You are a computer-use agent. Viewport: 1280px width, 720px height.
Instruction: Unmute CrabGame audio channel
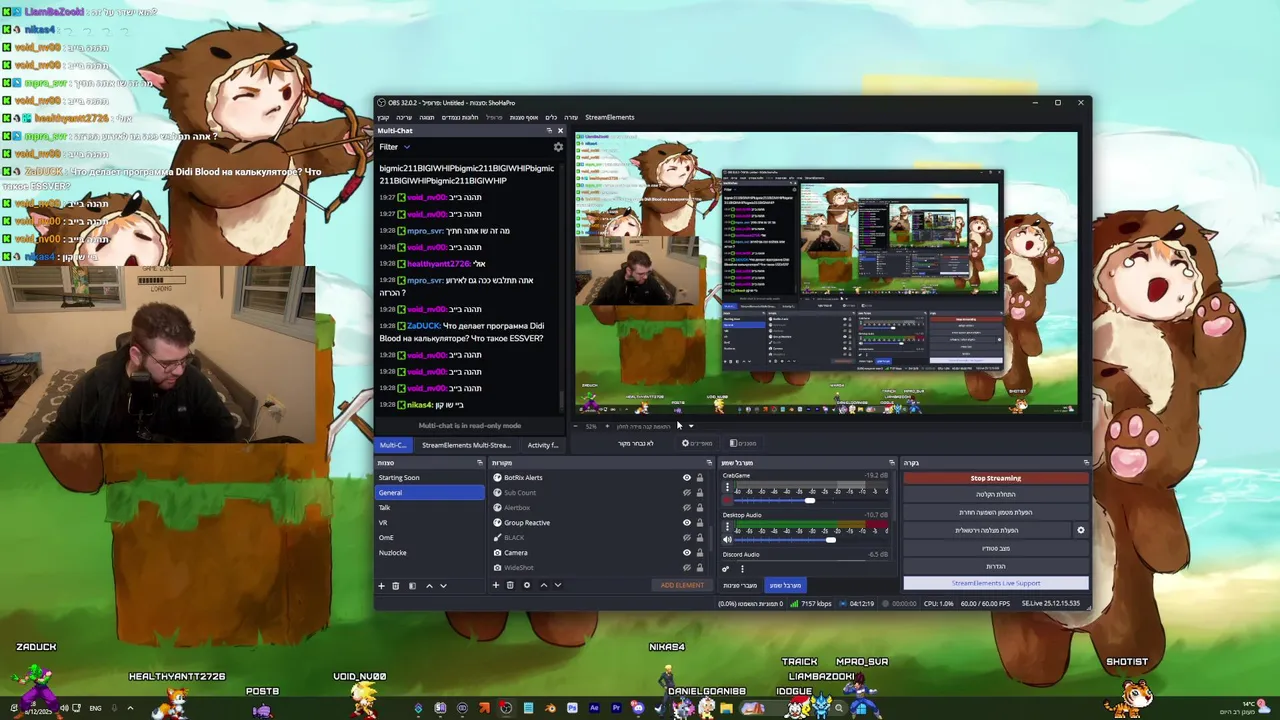727,500
